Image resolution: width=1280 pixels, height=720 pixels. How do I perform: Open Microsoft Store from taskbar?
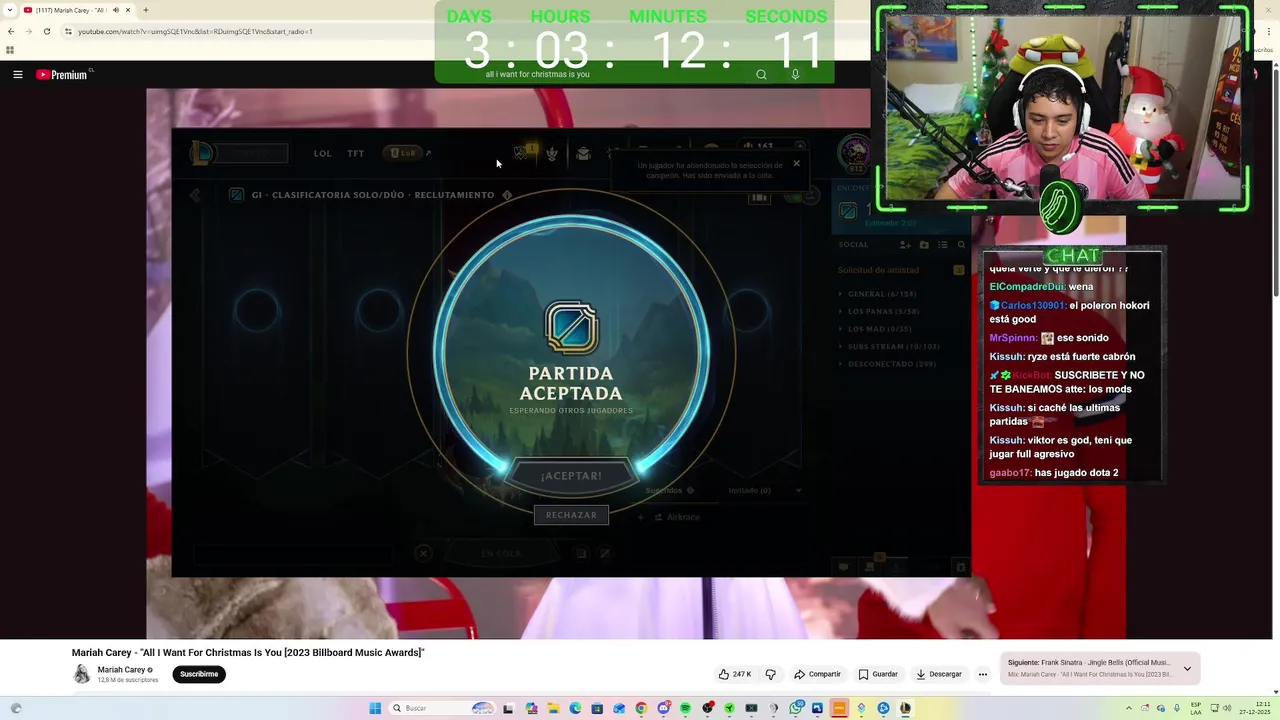pyautogui.click(x=597, y=708)
